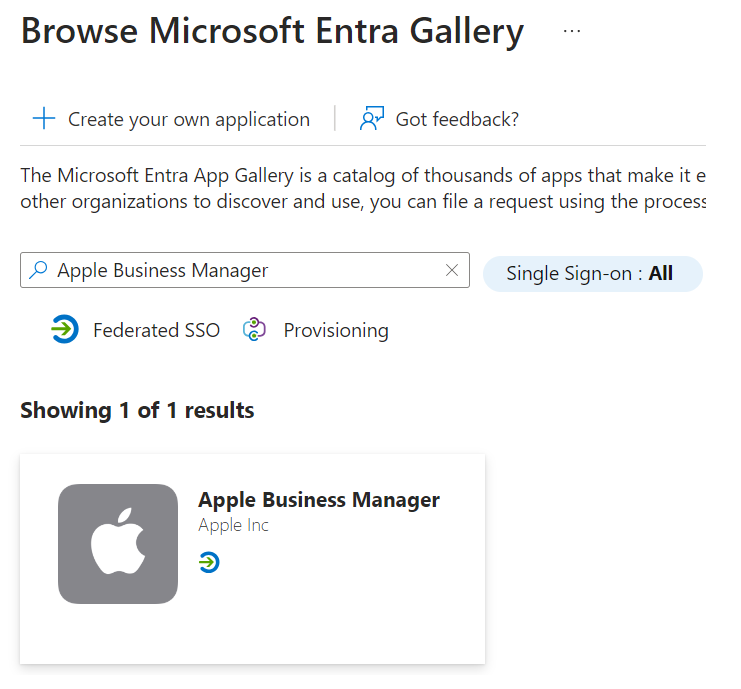The width and height of the screenshot is (741, 689).
Task: Click the magnifier icon in the search box
Action: coord(38,270)
